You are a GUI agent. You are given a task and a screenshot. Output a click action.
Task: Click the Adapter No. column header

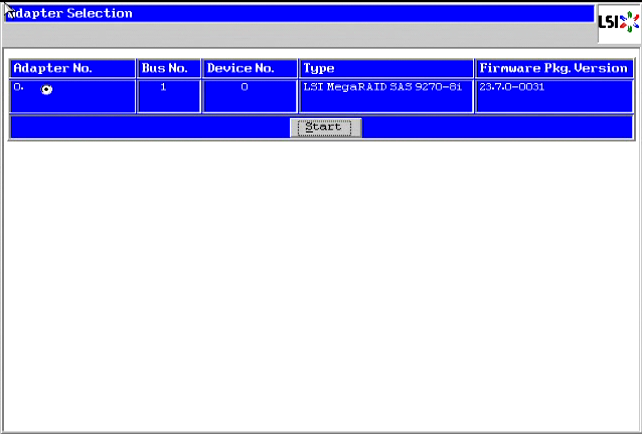72,69
